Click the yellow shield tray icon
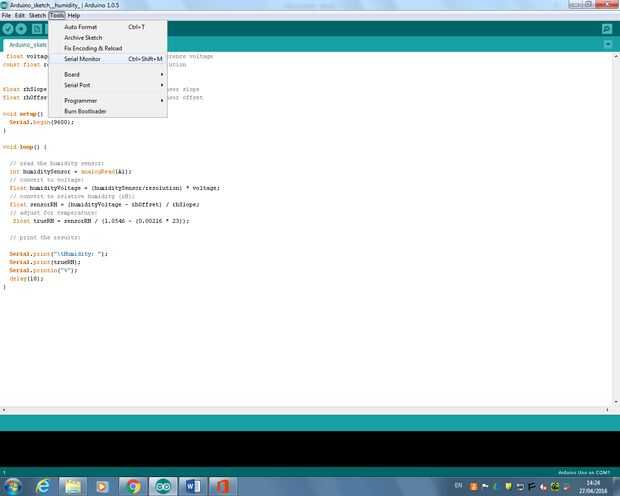The width and height of the screenshot is (620, 496). click(x=508, y=487)
